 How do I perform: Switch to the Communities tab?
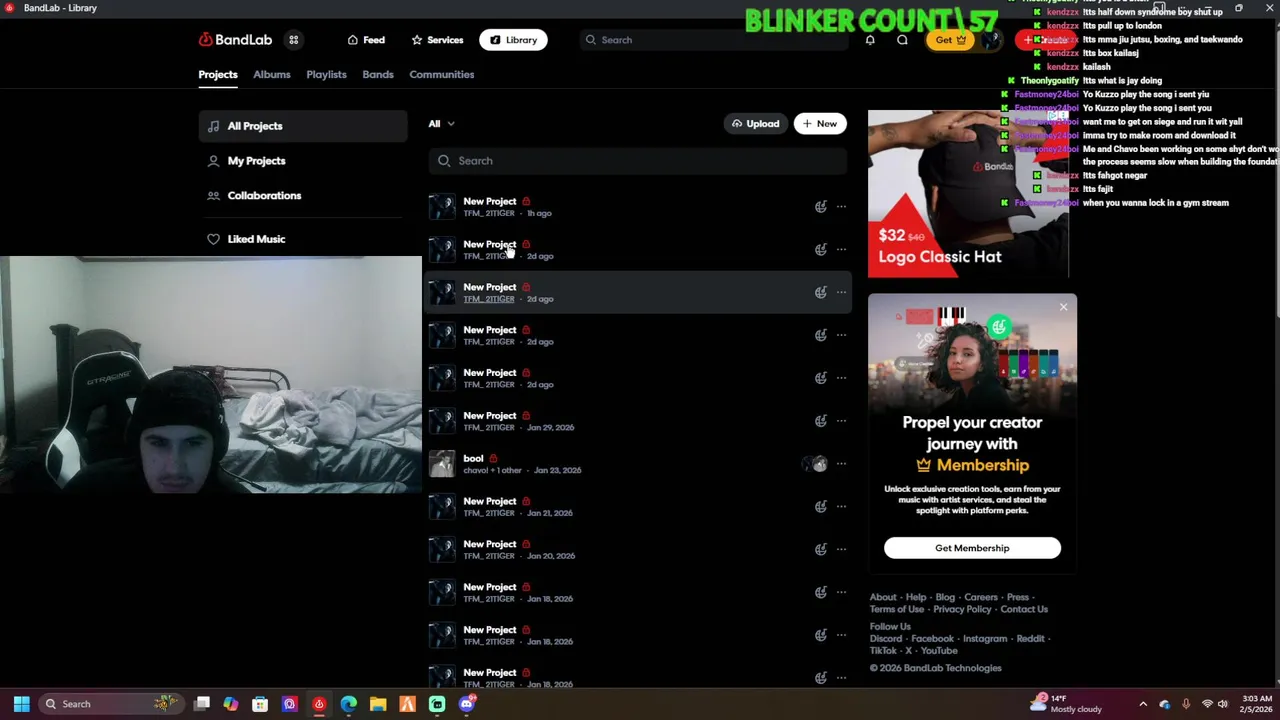441,74
